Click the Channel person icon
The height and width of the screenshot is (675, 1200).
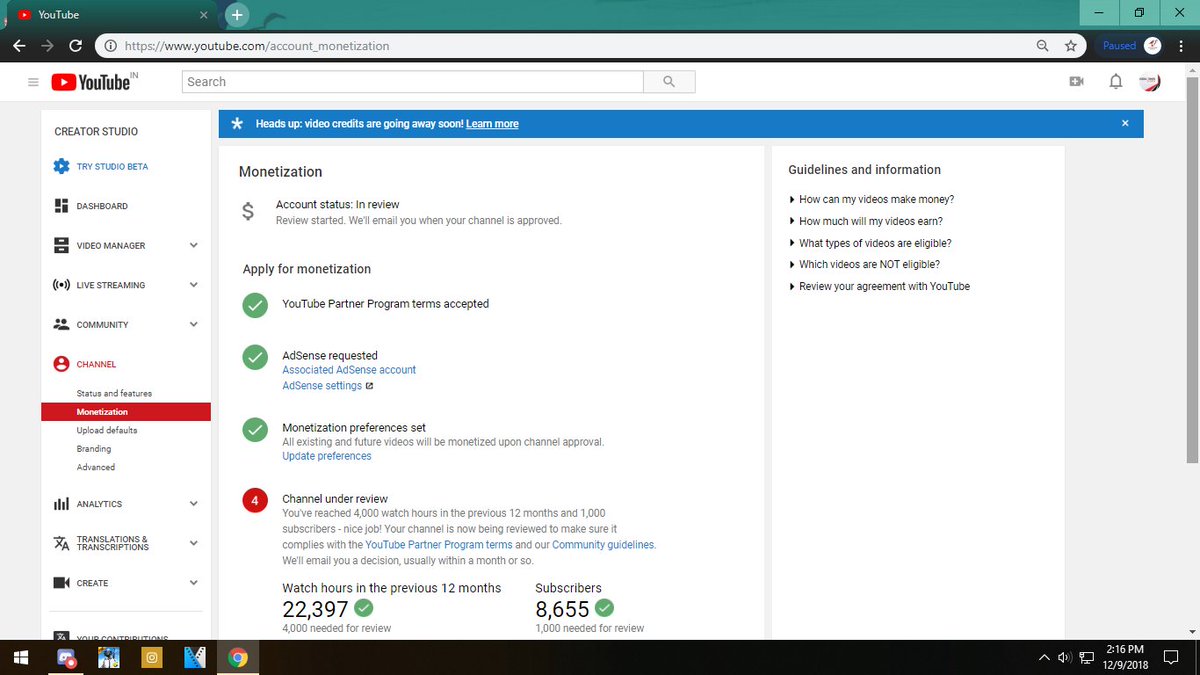tap(61, 364)
